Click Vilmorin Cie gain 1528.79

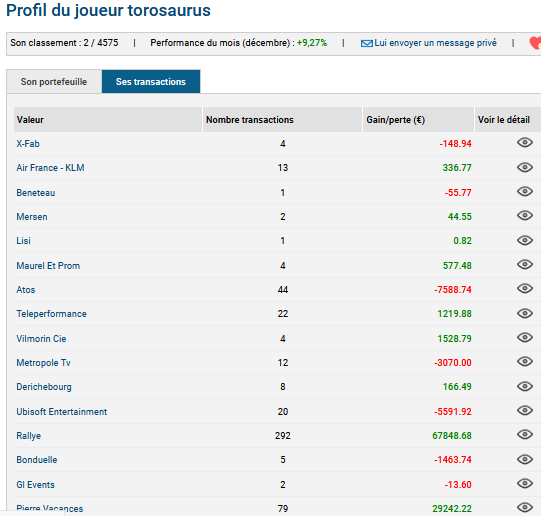[454, 339]
